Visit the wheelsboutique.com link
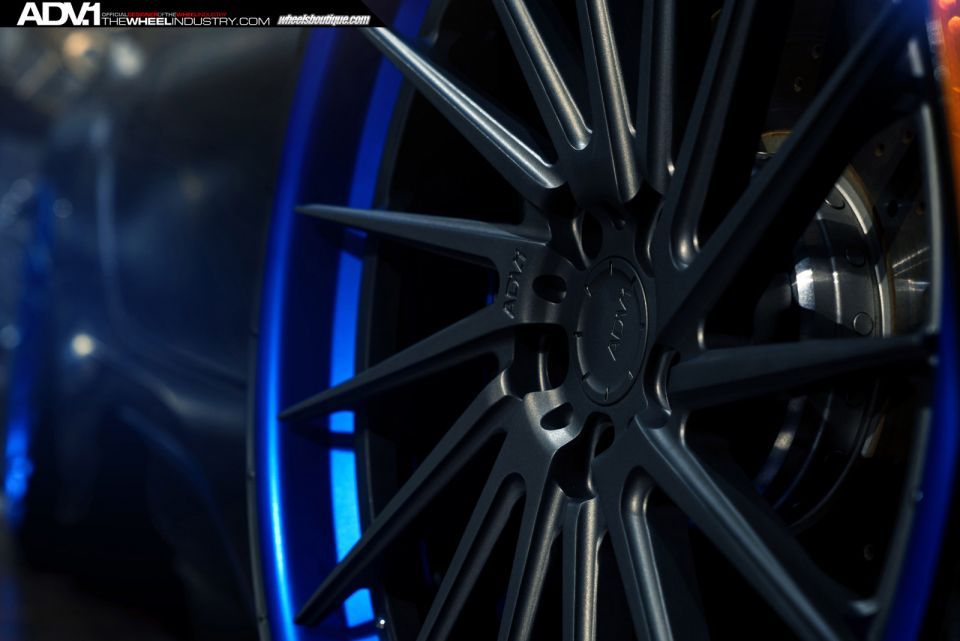 (x=323, y=19)
